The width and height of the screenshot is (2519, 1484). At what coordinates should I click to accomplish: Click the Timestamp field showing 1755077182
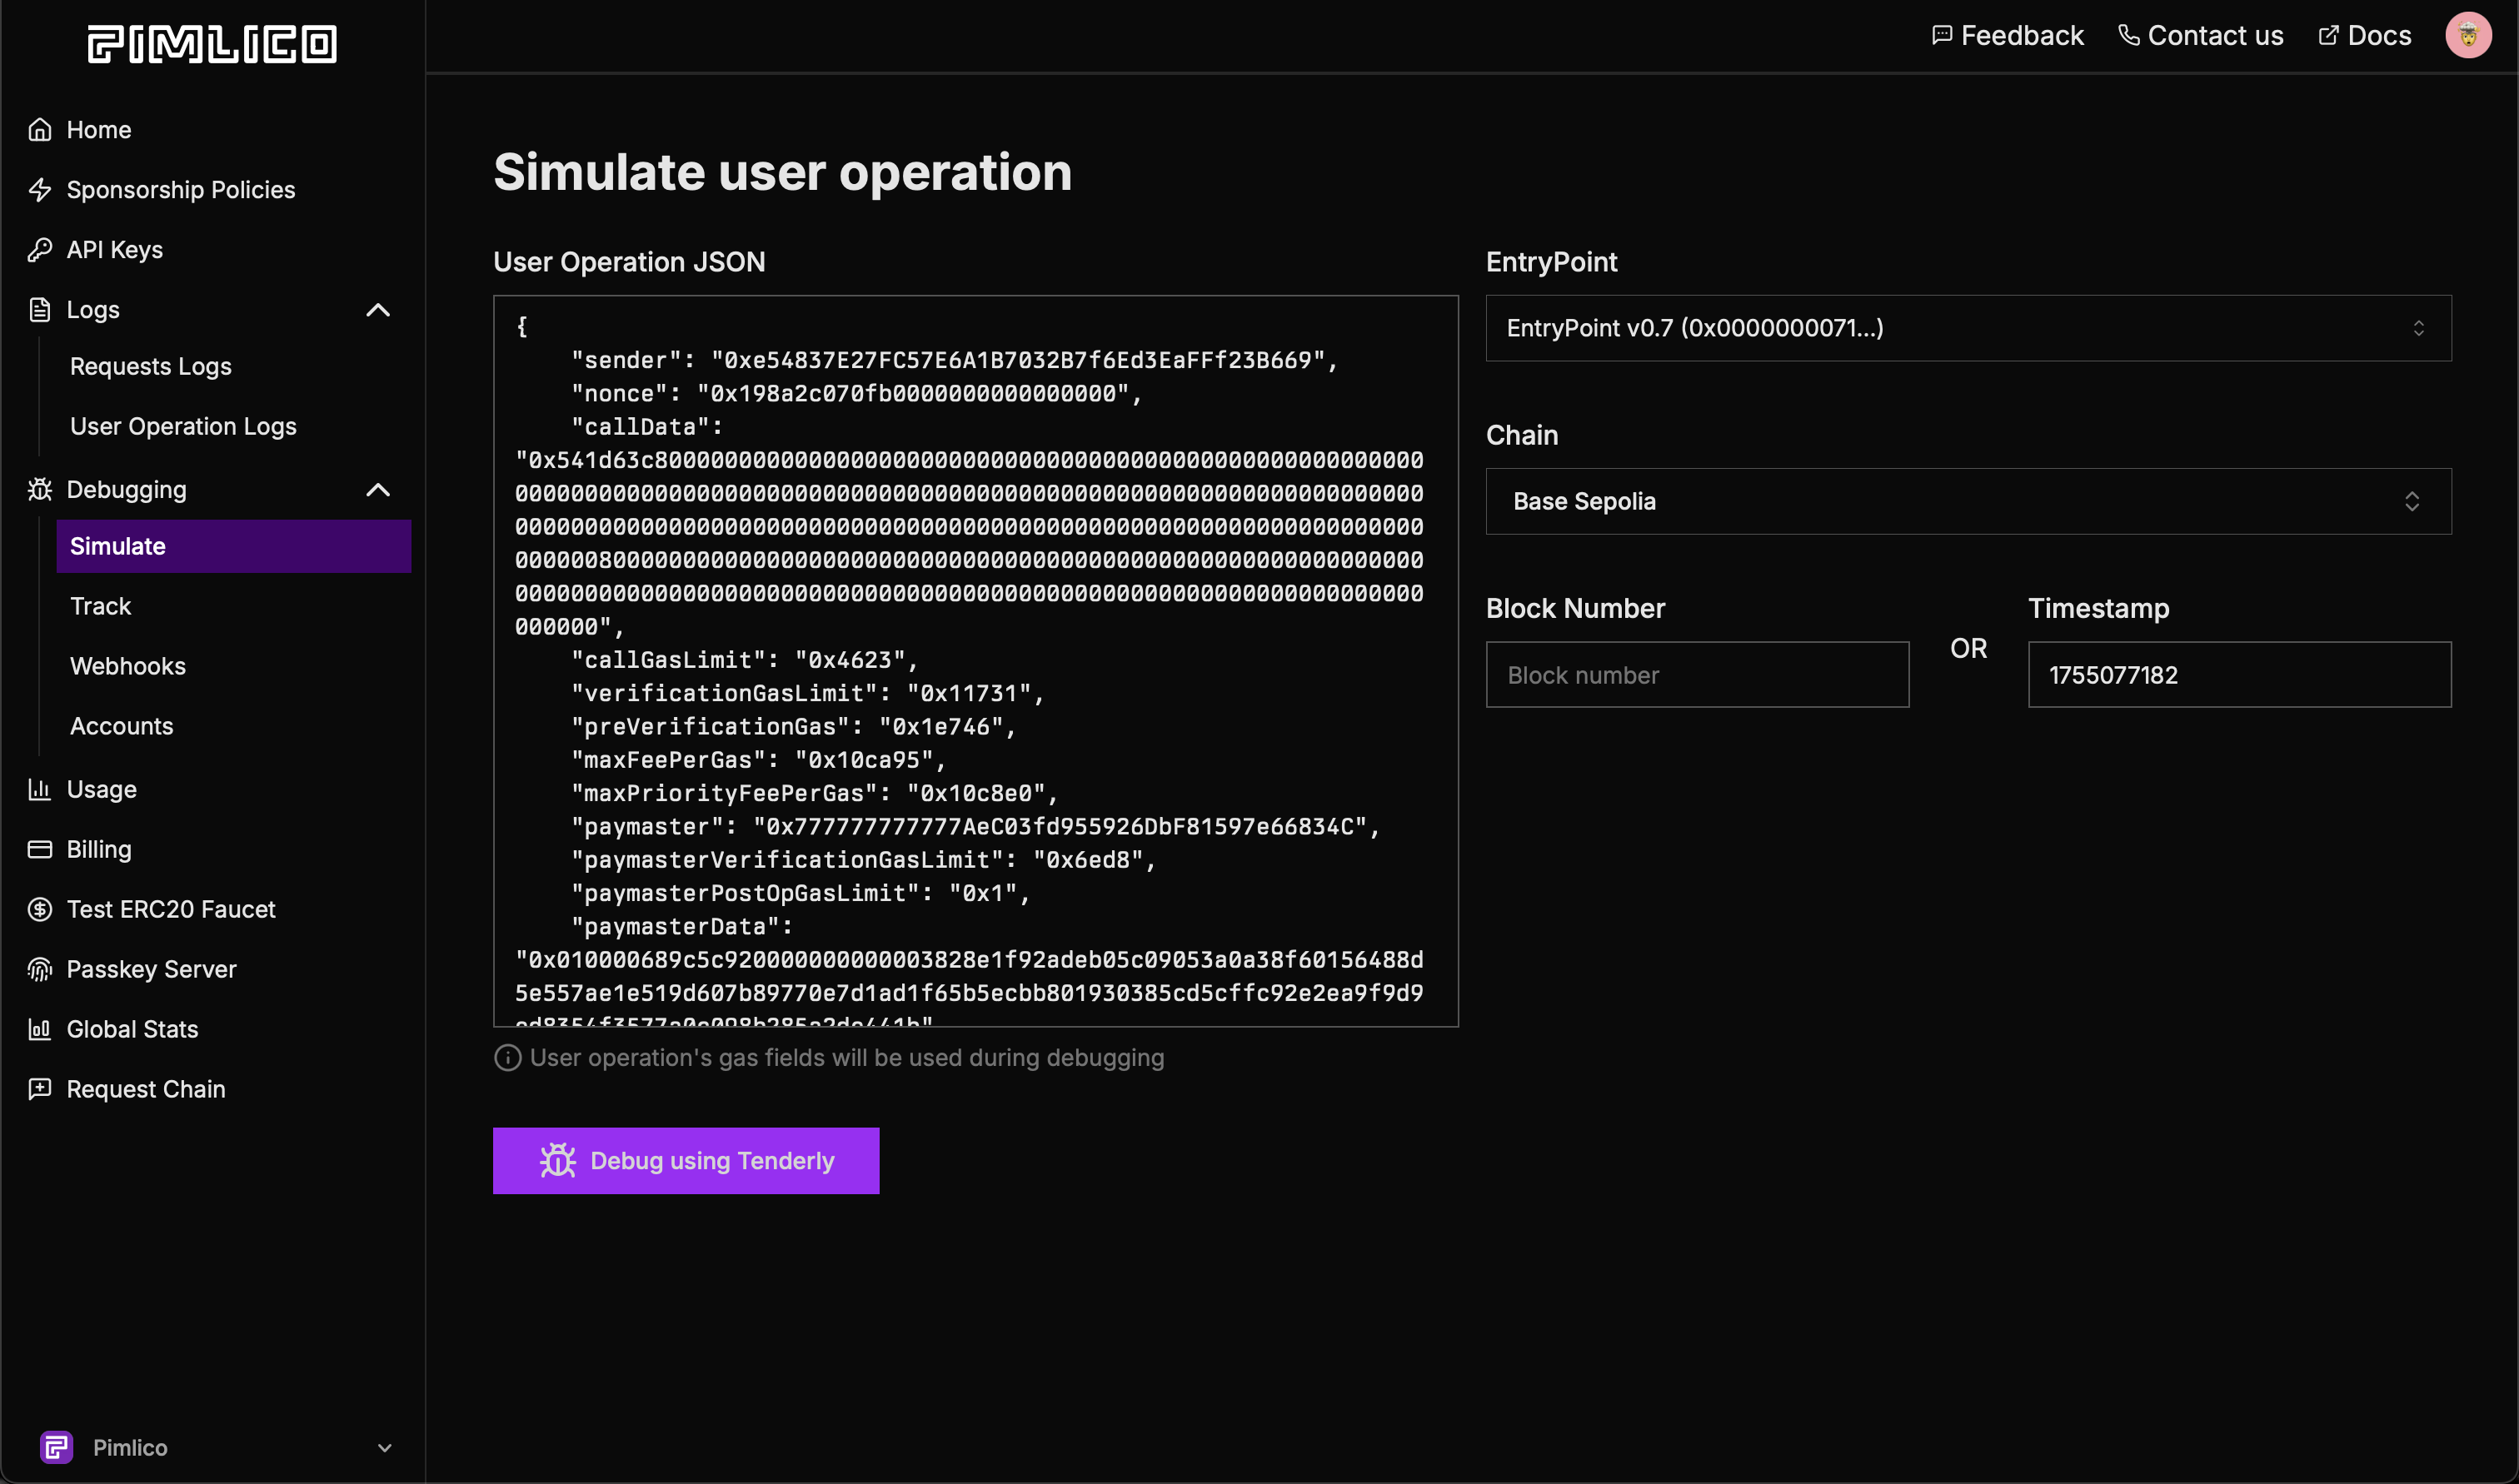(2239, 675)
